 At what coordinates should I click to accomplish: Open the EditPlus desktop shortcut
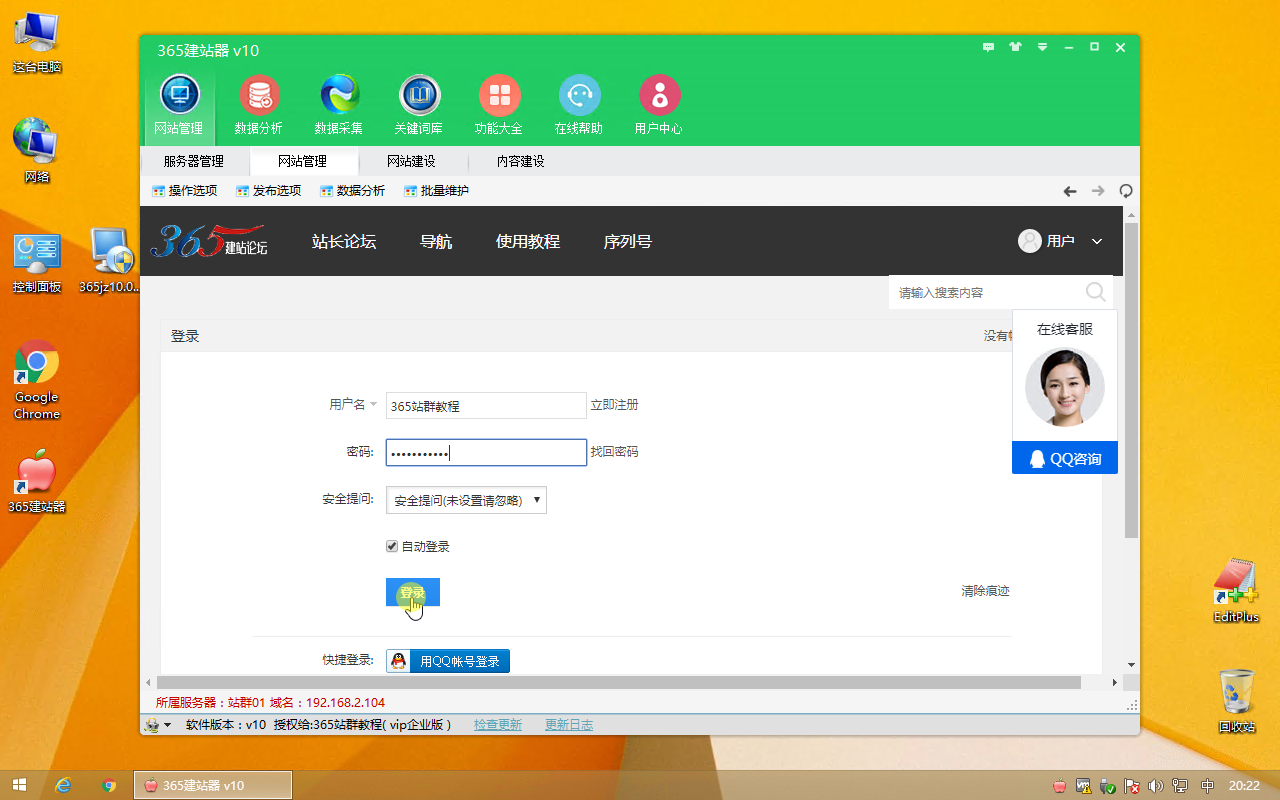[1235, 590]
